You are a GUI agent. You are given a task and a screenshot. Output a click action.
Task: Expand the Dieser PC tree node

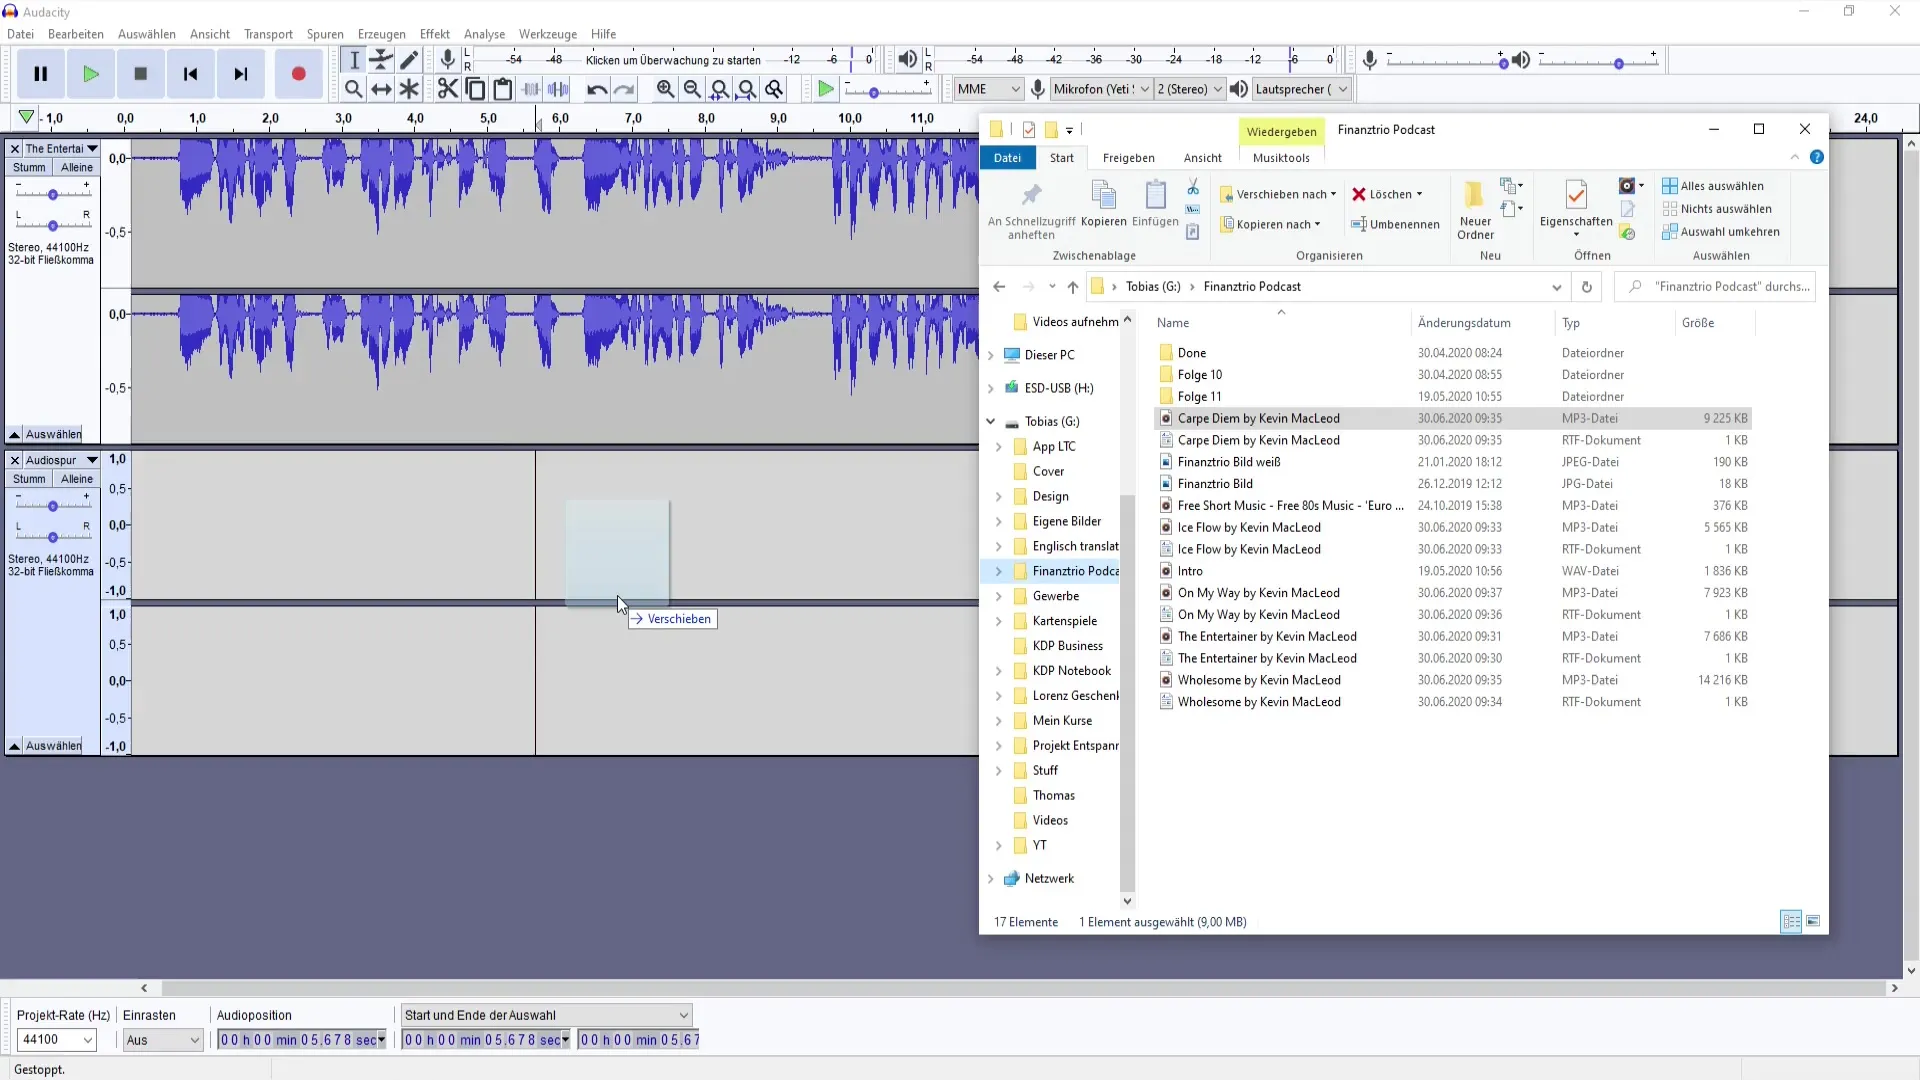991,355
